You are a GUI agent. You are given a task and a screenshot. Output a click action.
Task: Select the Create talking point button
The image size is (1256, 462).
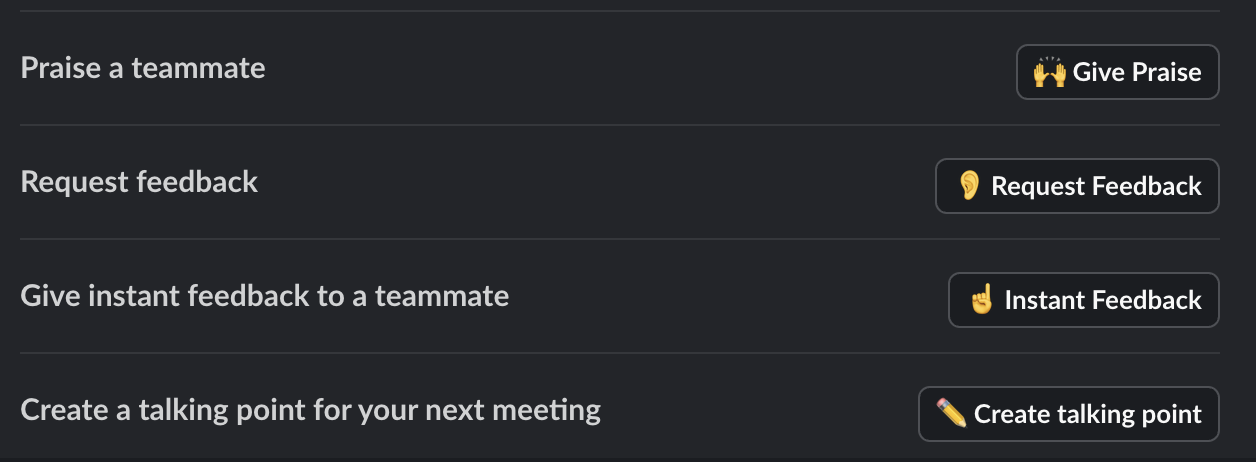point(1069,414)
